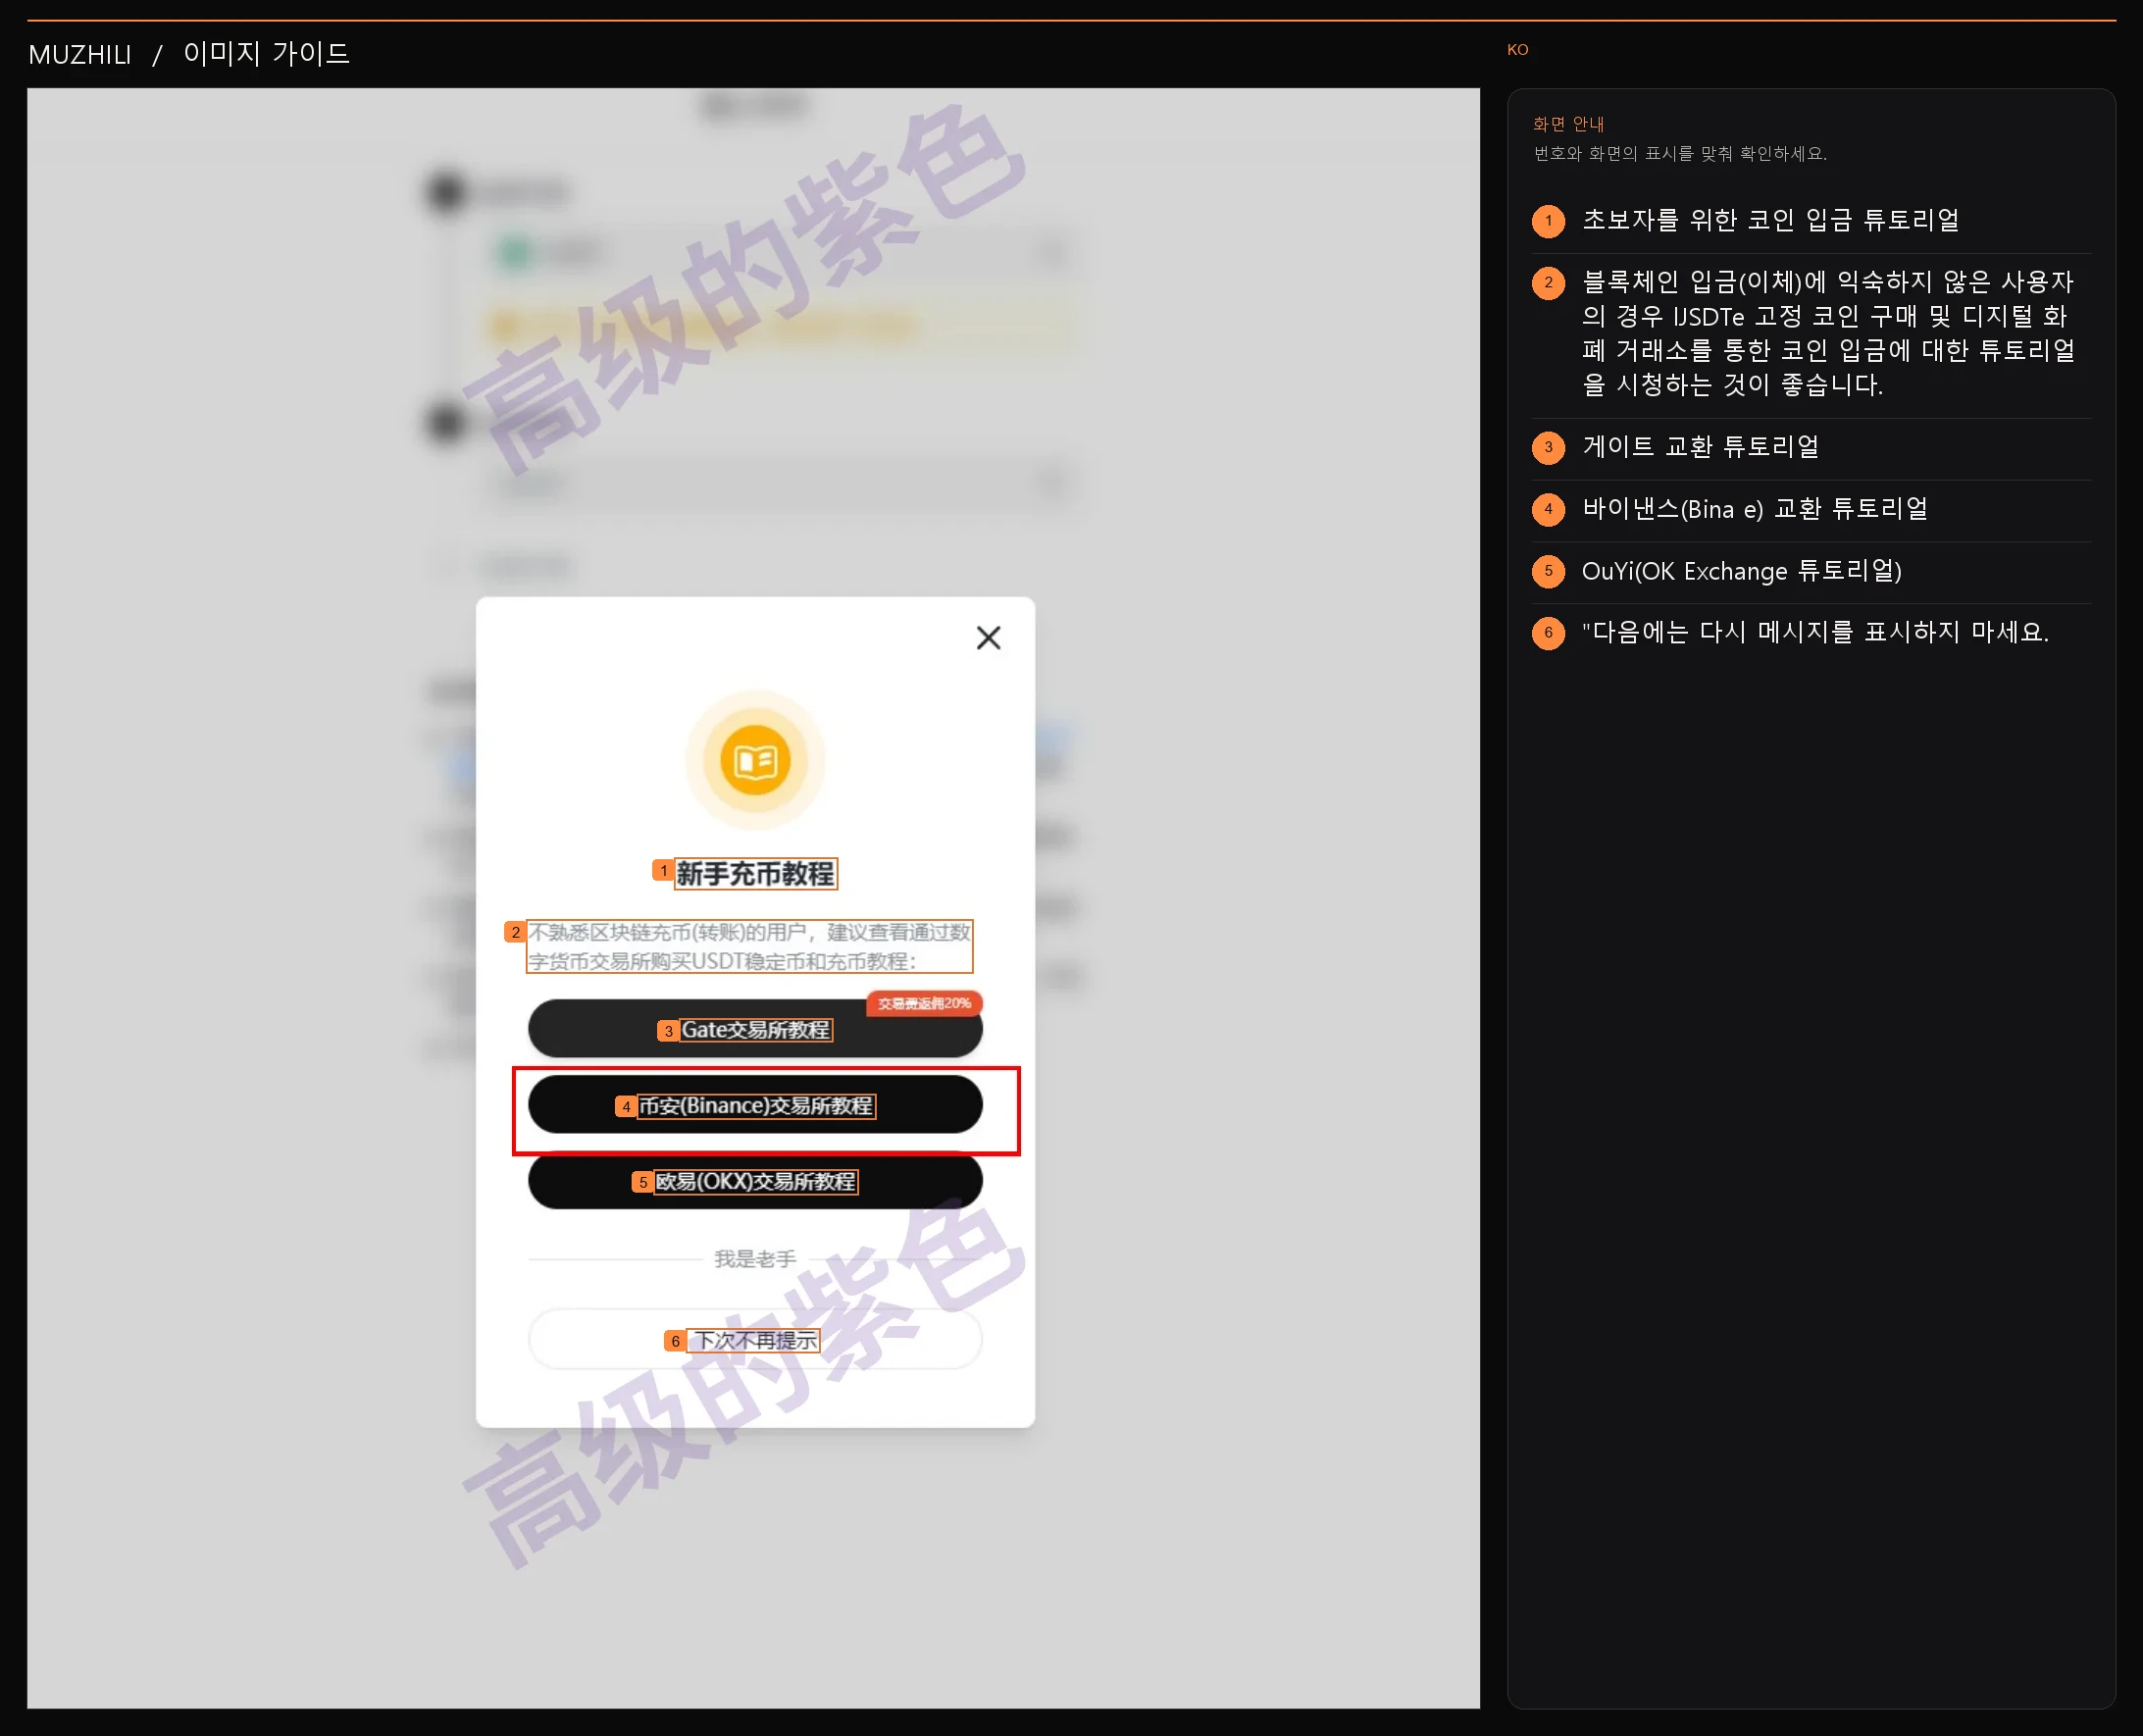Screen dimensions: 2143x1736
Task: Click the 이미지 가이드 breadcrumb title
Action: pos(266,53)
